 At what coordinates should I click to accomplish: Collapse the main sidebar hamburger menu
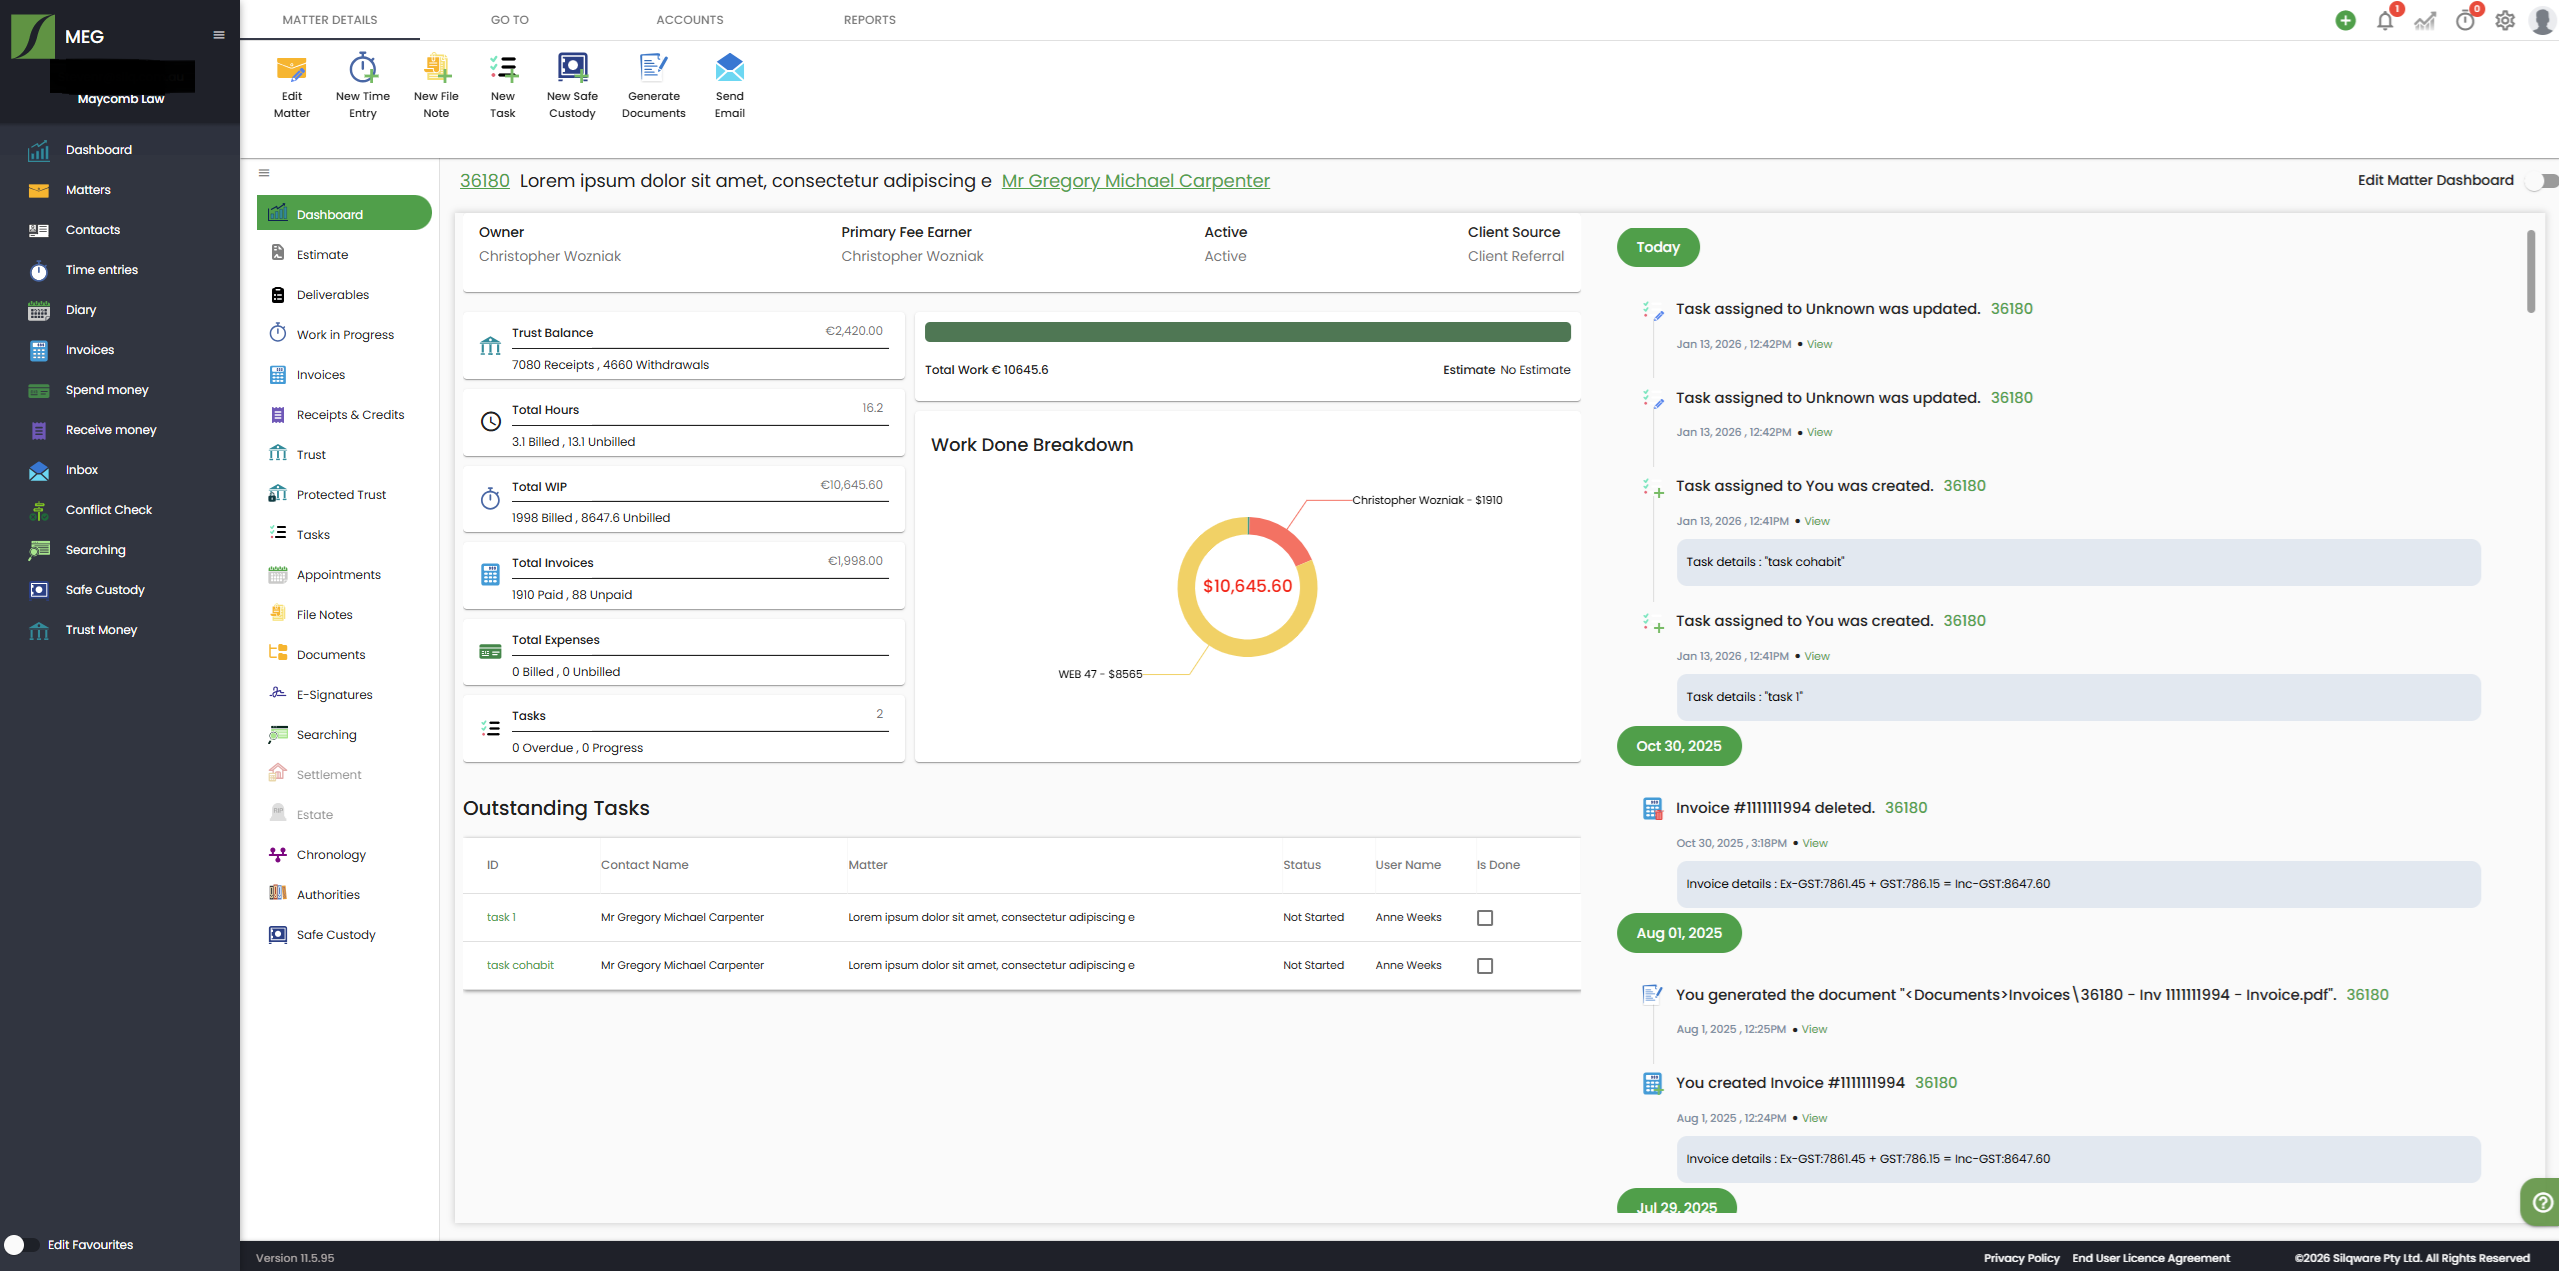[219, 35]
